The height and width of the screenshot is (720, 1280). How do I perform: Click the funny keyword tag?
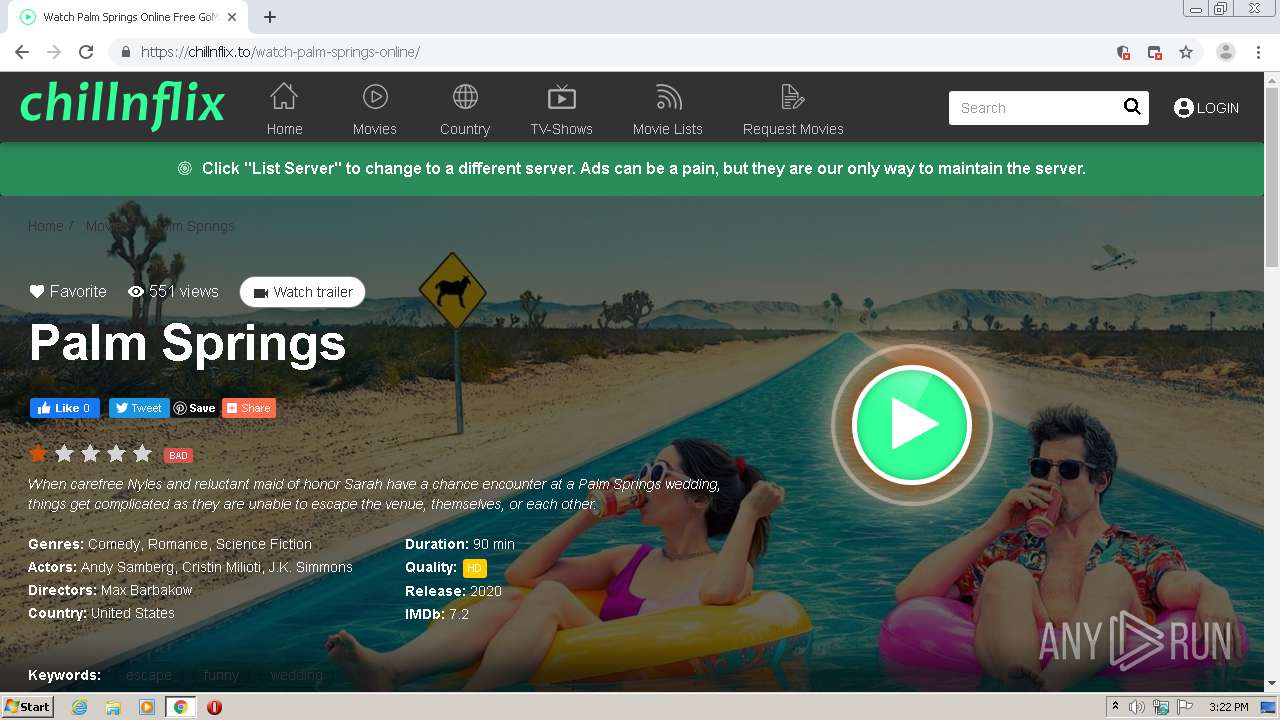point(221,675)
